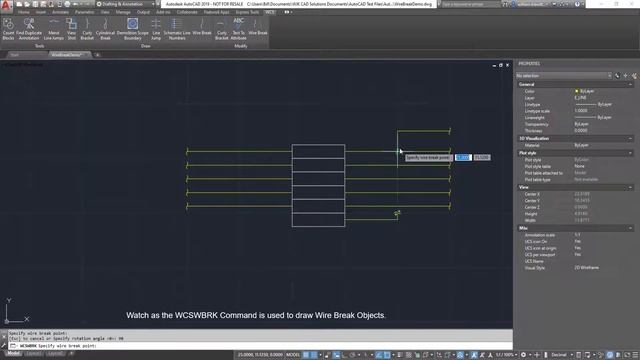The image size is (640, 360).
Task: Toggle MODEL space button in status bar
Action: coord(293,355)
